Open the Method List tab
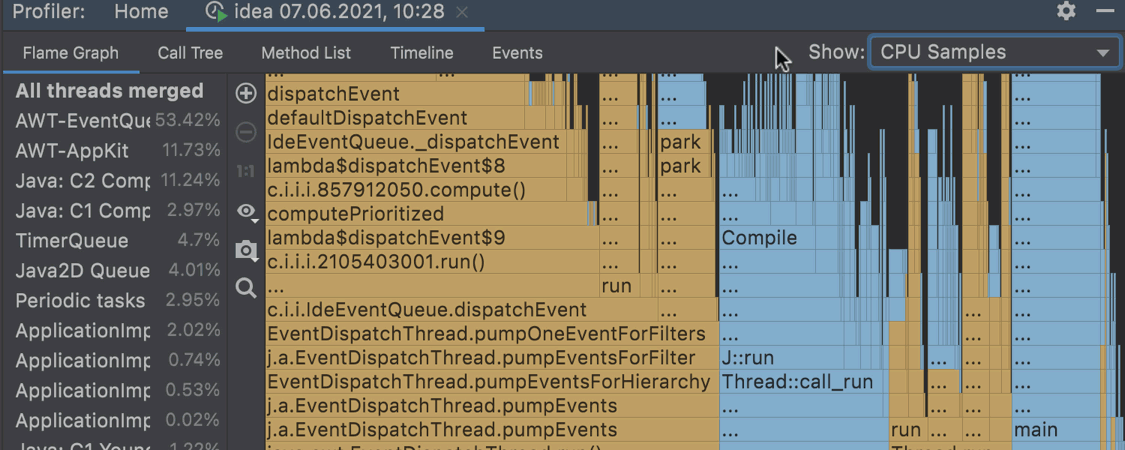1125x450 pixels. pos(306,53)
